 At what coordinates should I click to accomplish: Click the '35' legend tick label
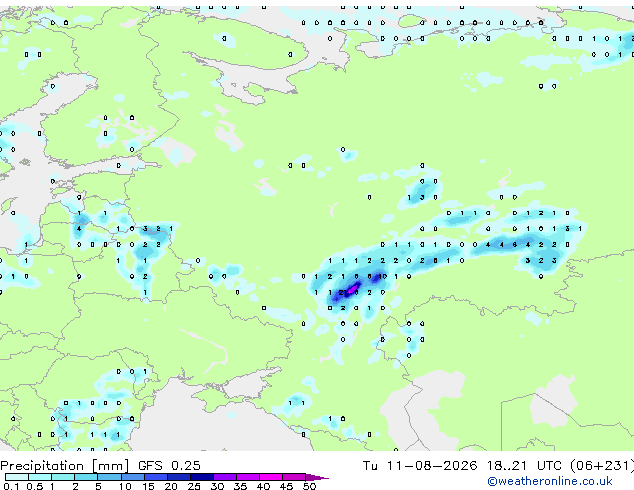coord(240,486)
